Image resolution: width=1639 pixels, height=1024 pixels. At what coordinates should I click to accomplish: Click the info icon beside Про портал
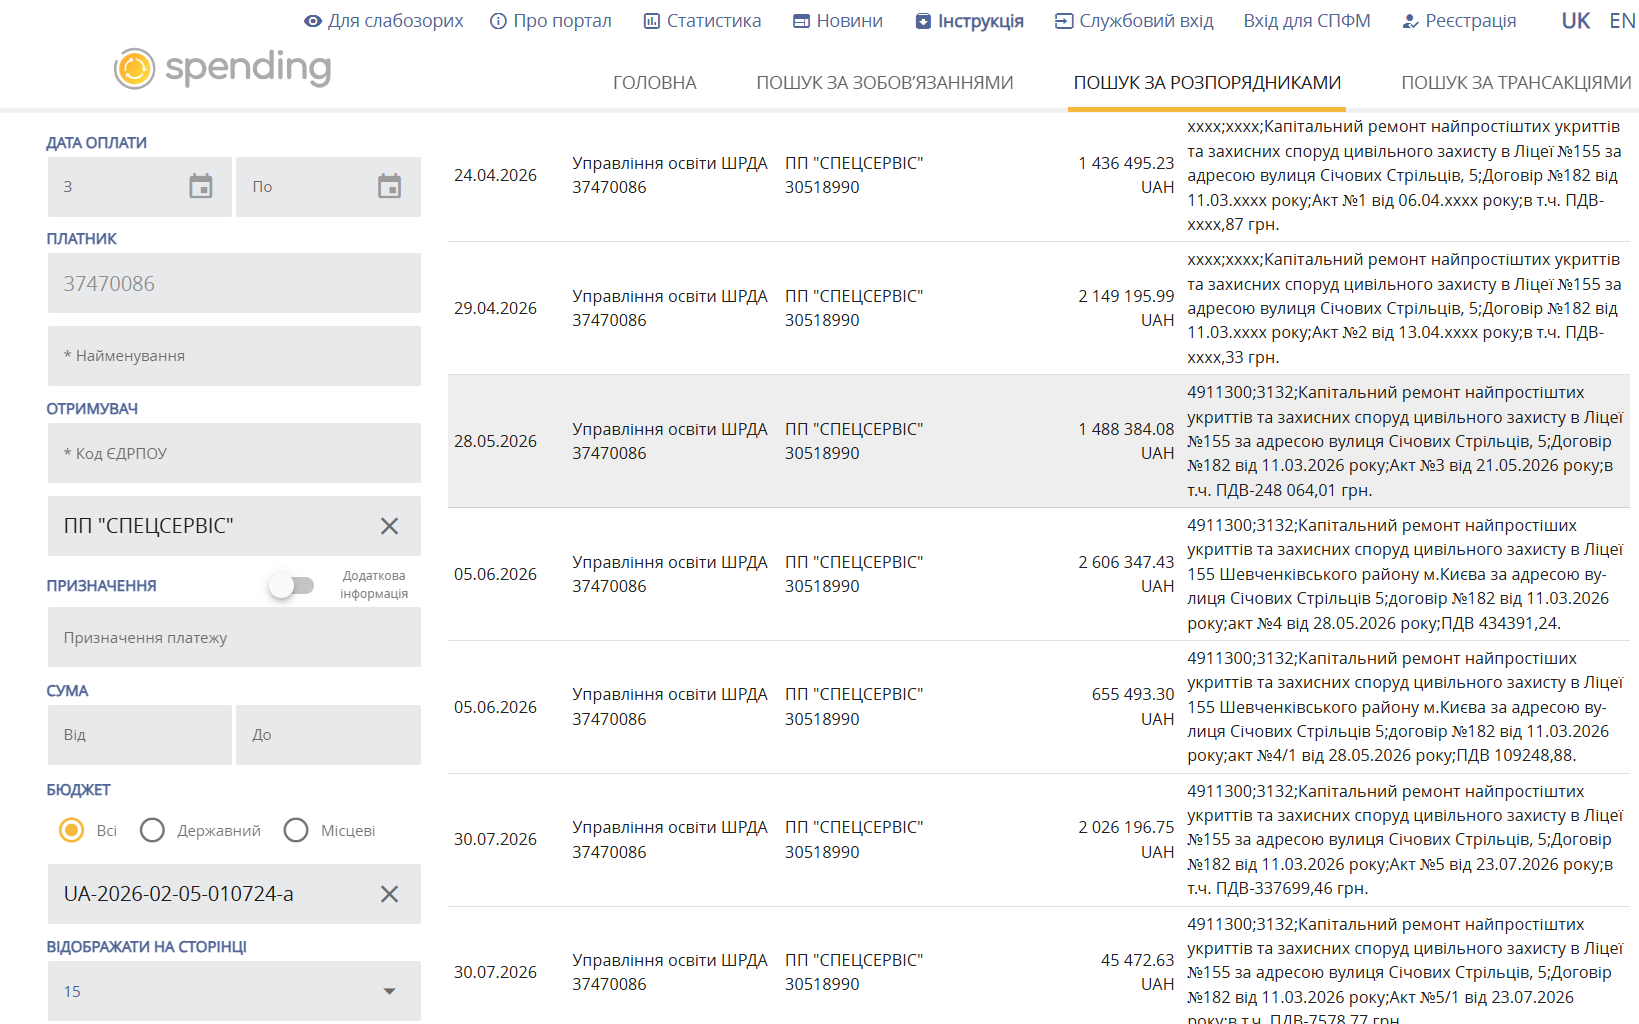pos(498,21)
